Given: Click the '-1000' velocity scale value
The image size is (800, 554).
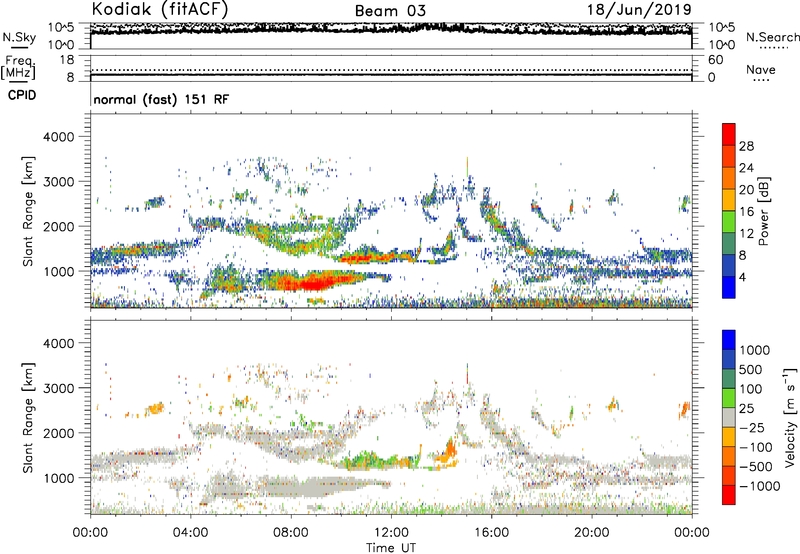Looking at the screenshot, I should [x=760, y=486].
